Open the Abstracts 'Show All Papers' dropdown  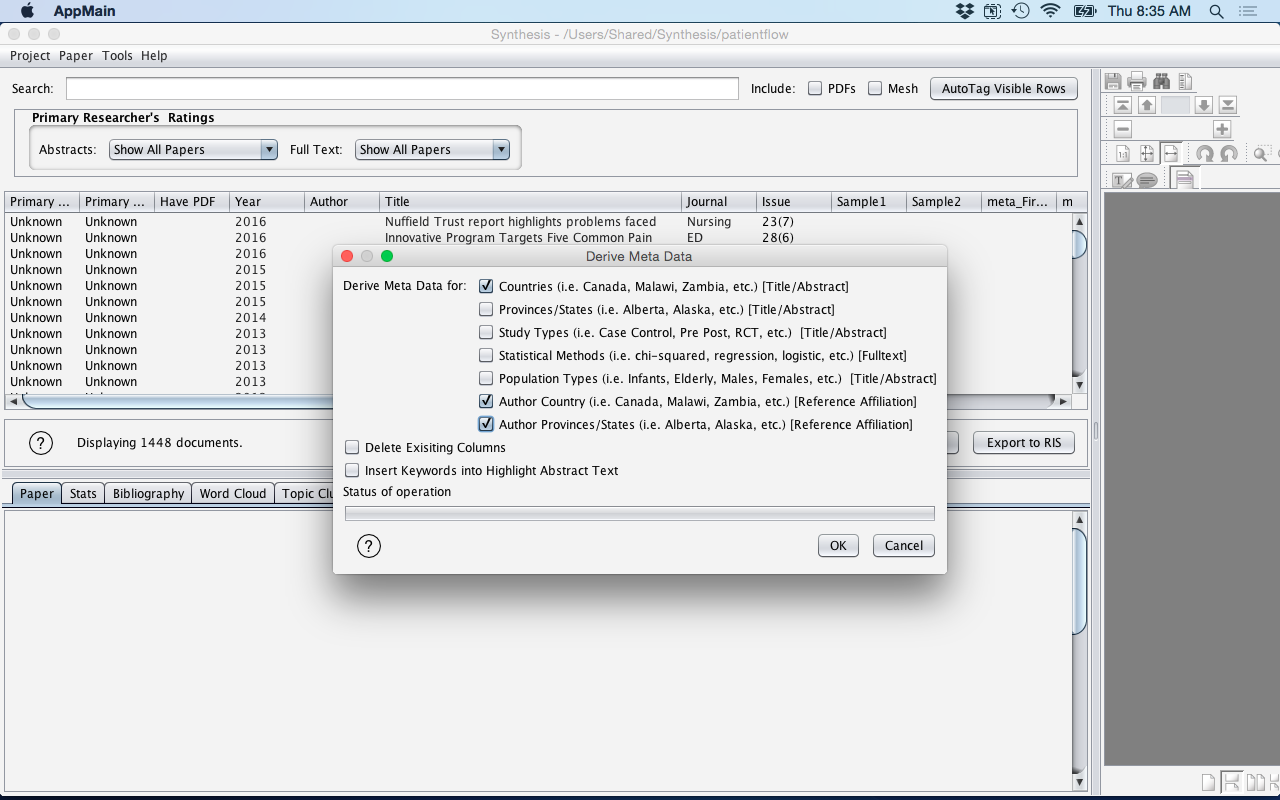pos(193,150)
